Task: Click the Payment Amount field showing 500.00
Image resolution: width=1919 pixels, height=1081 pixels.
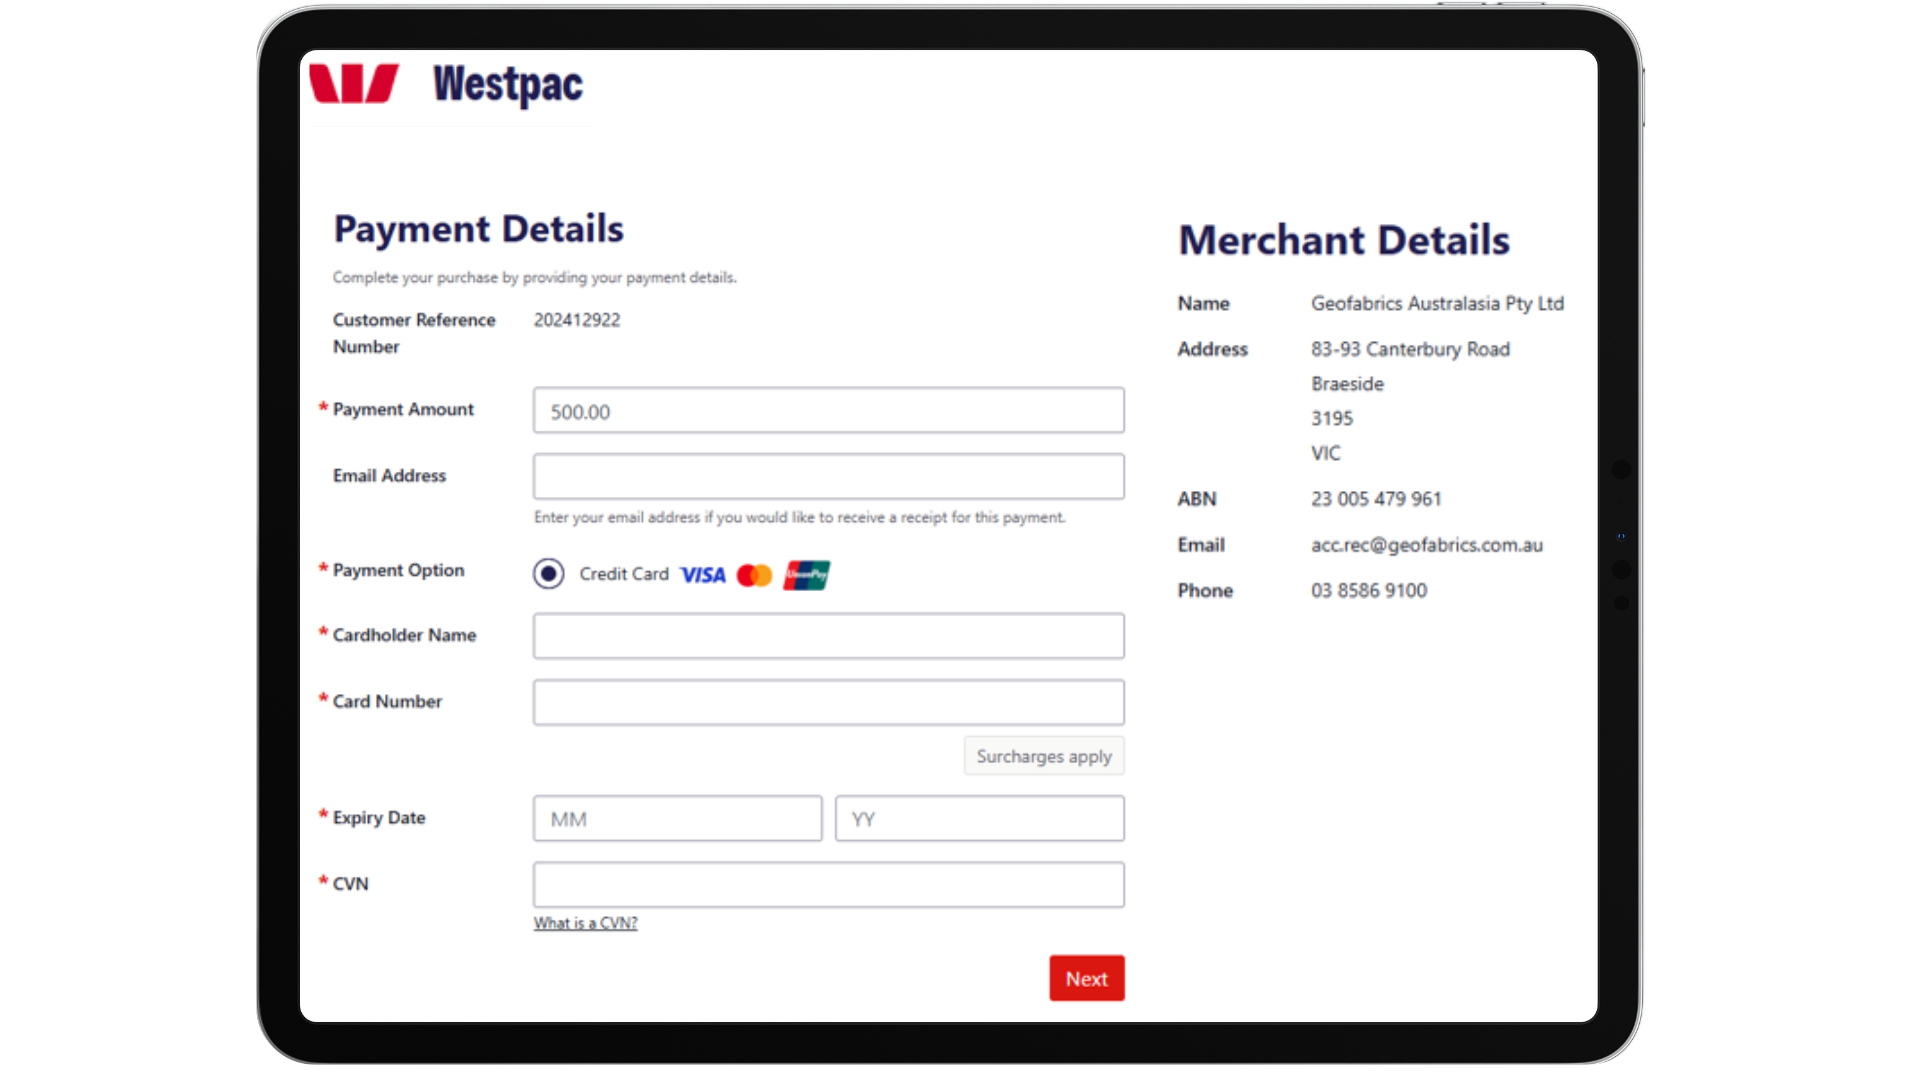Action: point(828,411)
